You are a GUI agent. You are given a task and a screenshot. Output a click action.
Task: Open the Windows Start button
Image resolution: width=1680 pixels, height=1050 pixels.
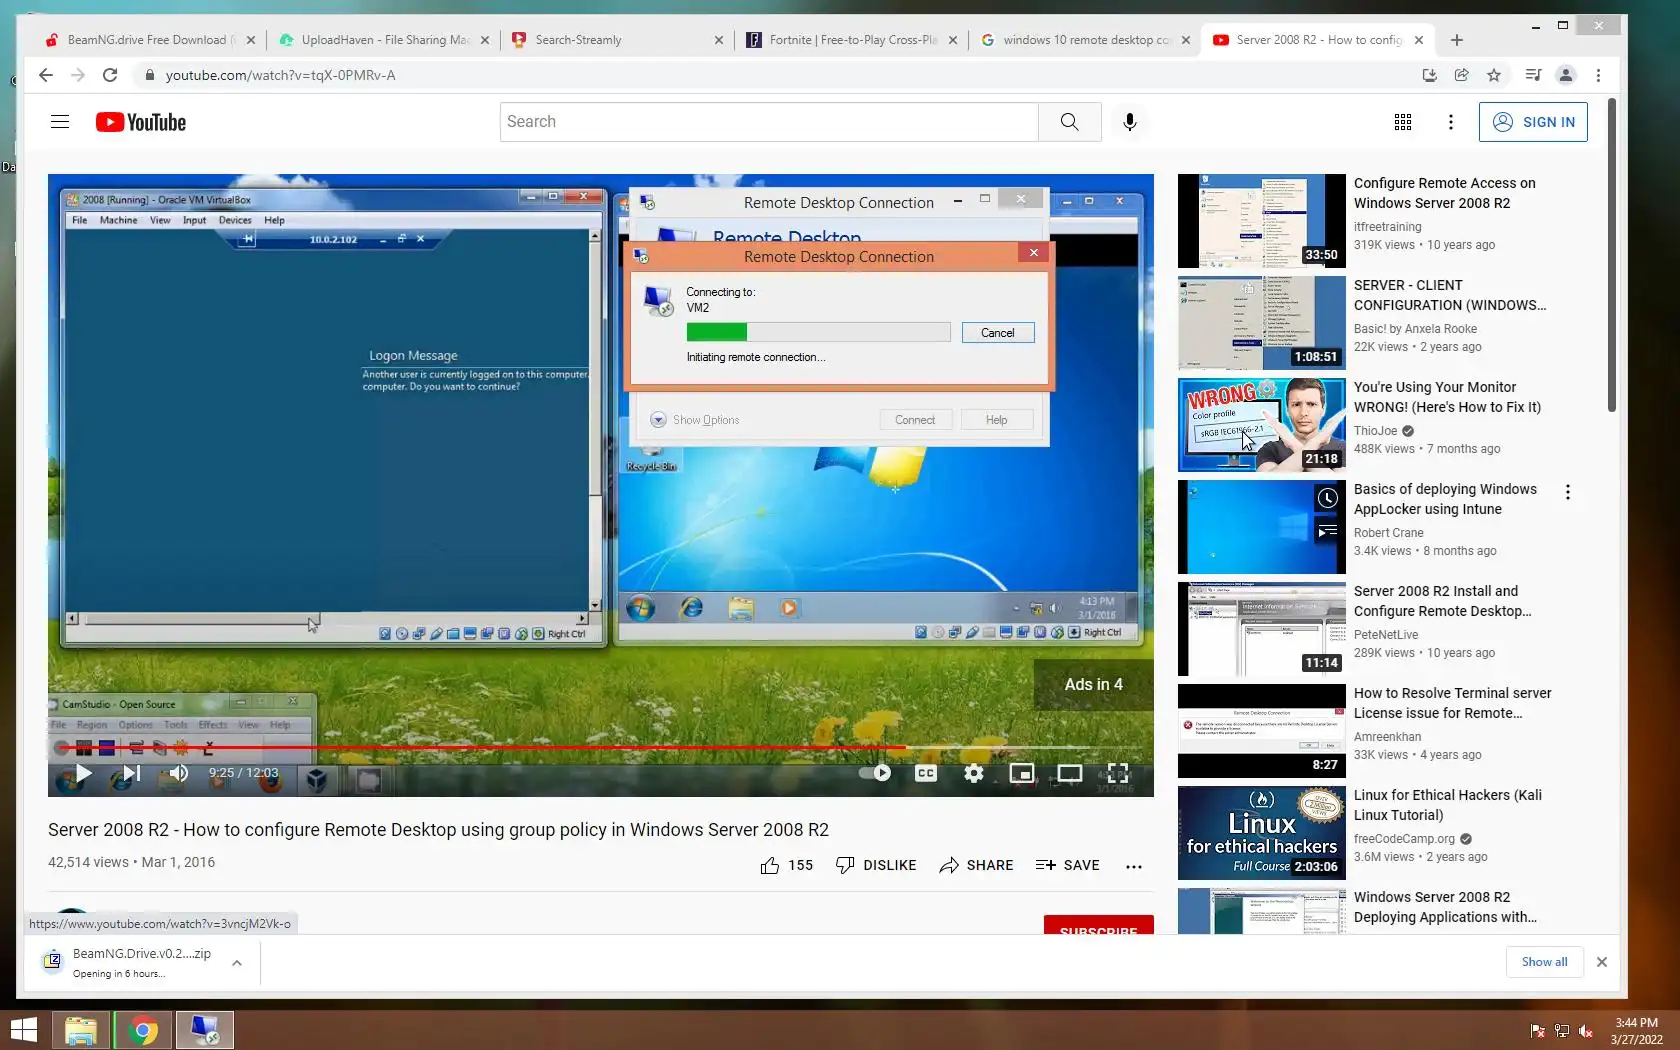pos(24,1030)
